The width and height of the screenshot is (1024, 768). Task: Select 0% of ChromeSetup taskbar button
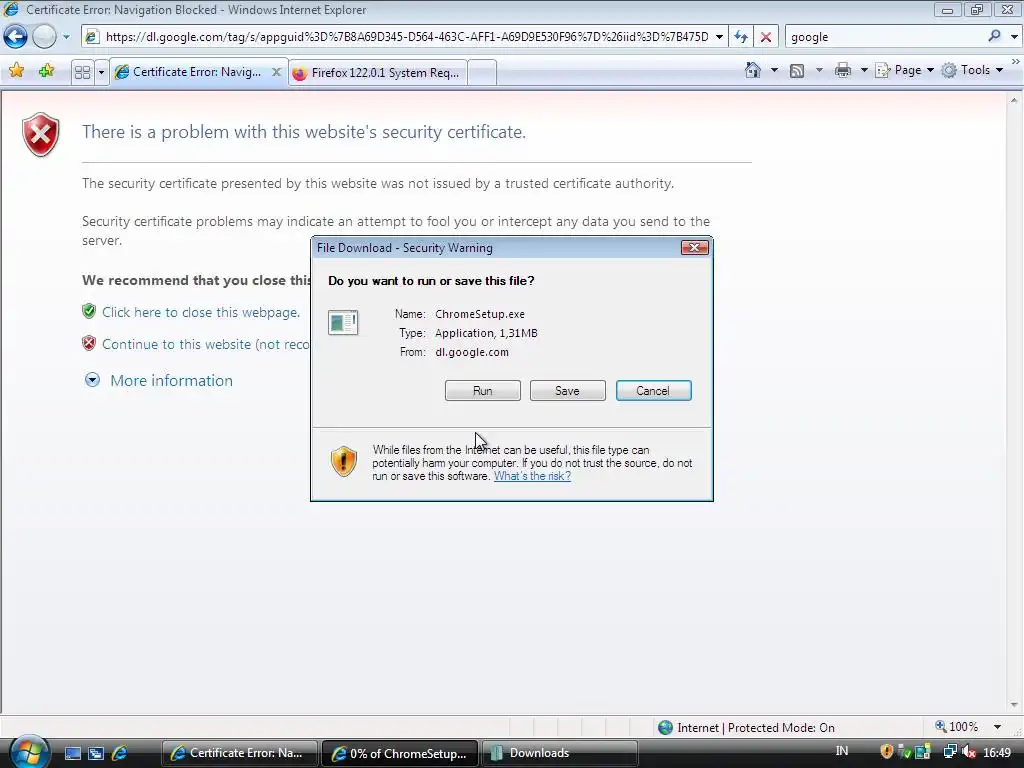400,753
